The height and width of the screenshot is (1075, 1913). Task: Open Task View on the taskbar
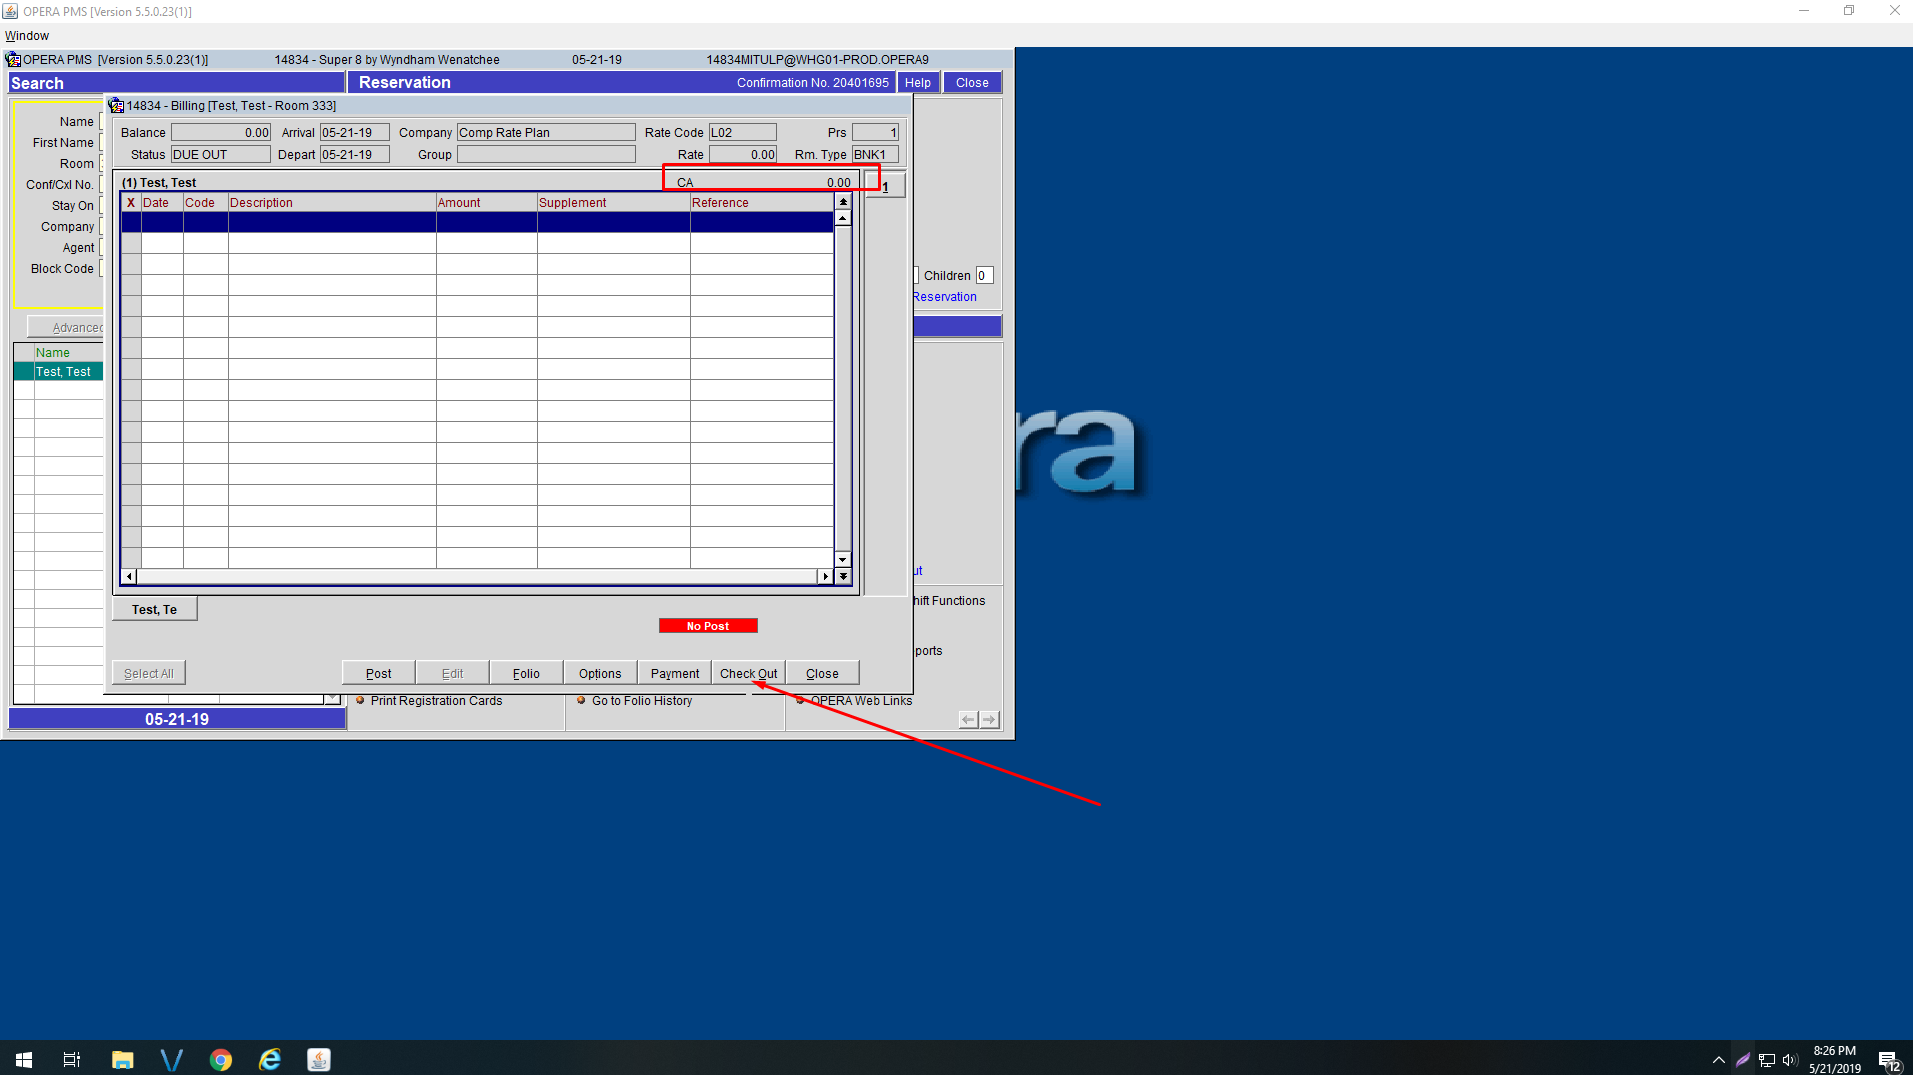click(x=72, y=1060)
